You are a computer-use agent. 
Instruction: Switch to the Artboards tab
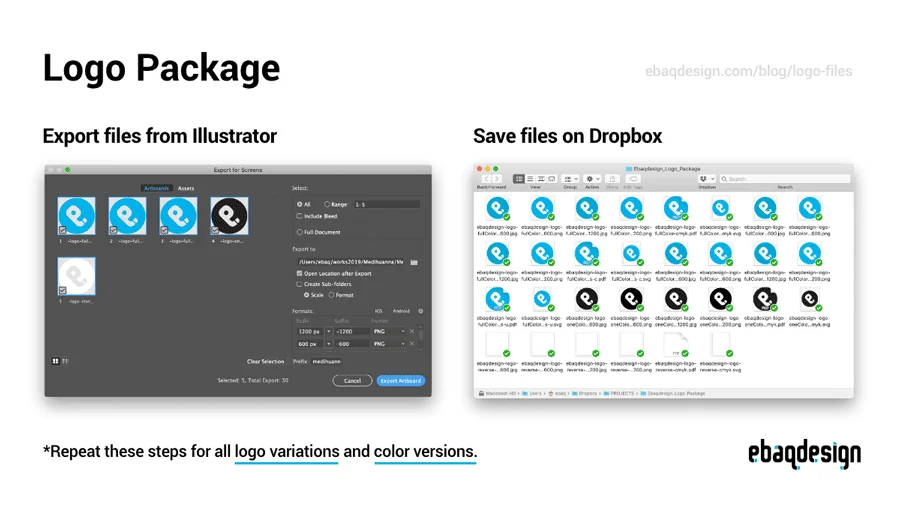[156, 188]
